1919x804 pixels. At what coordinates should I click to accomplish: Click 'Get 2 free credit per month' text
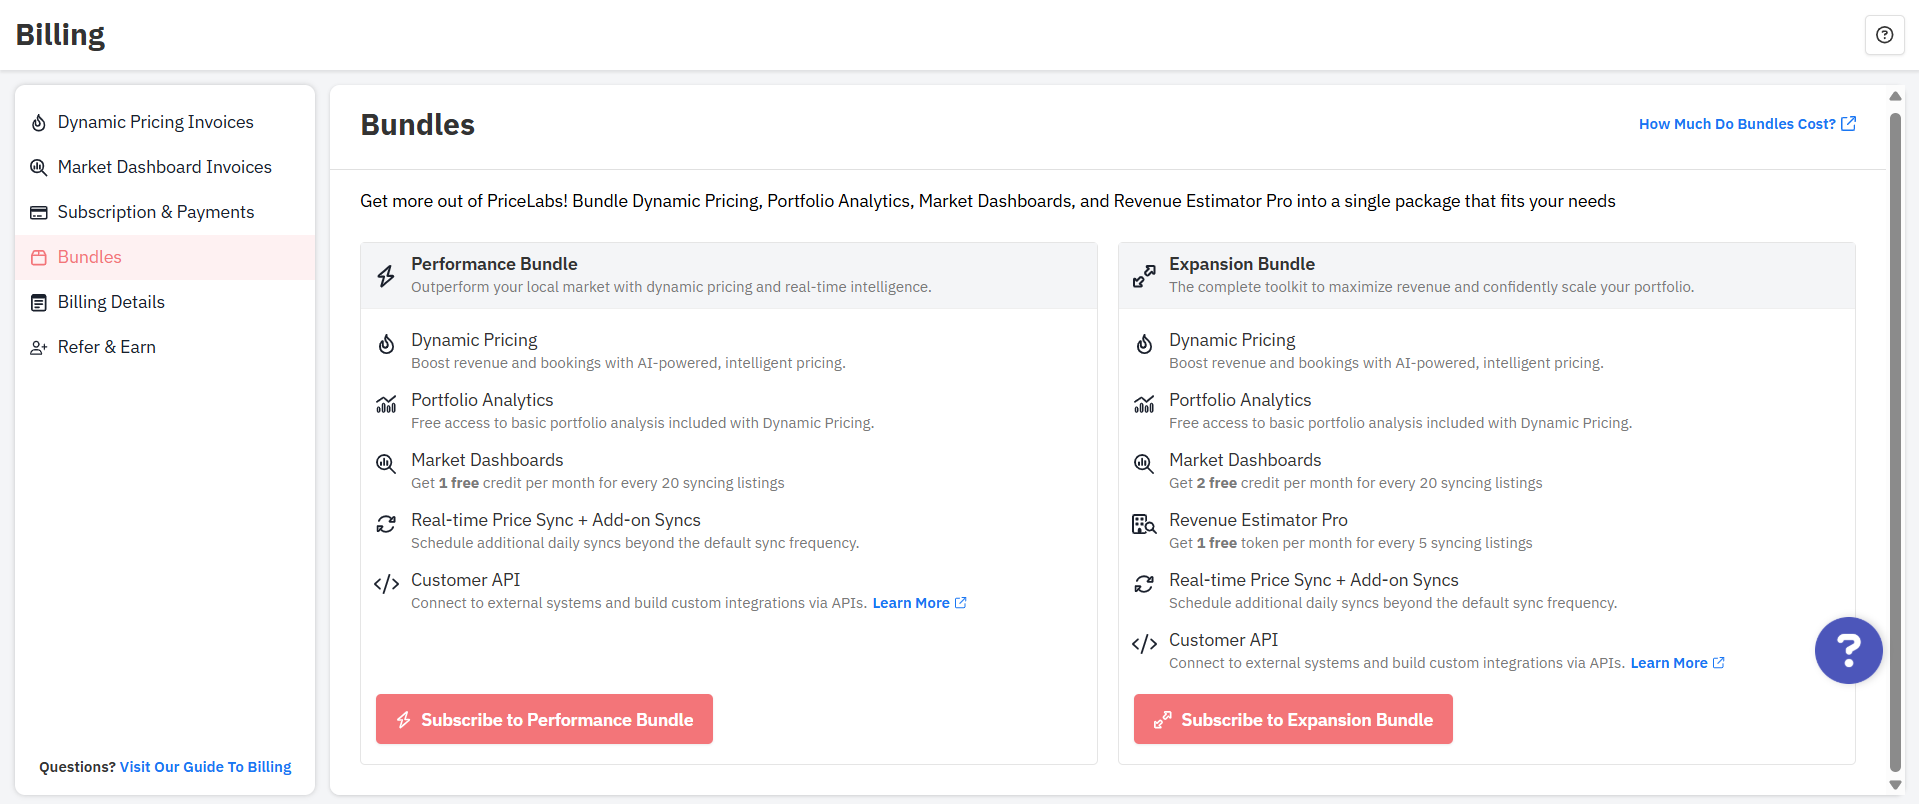pyautogui.click(x=1355, y=483)
